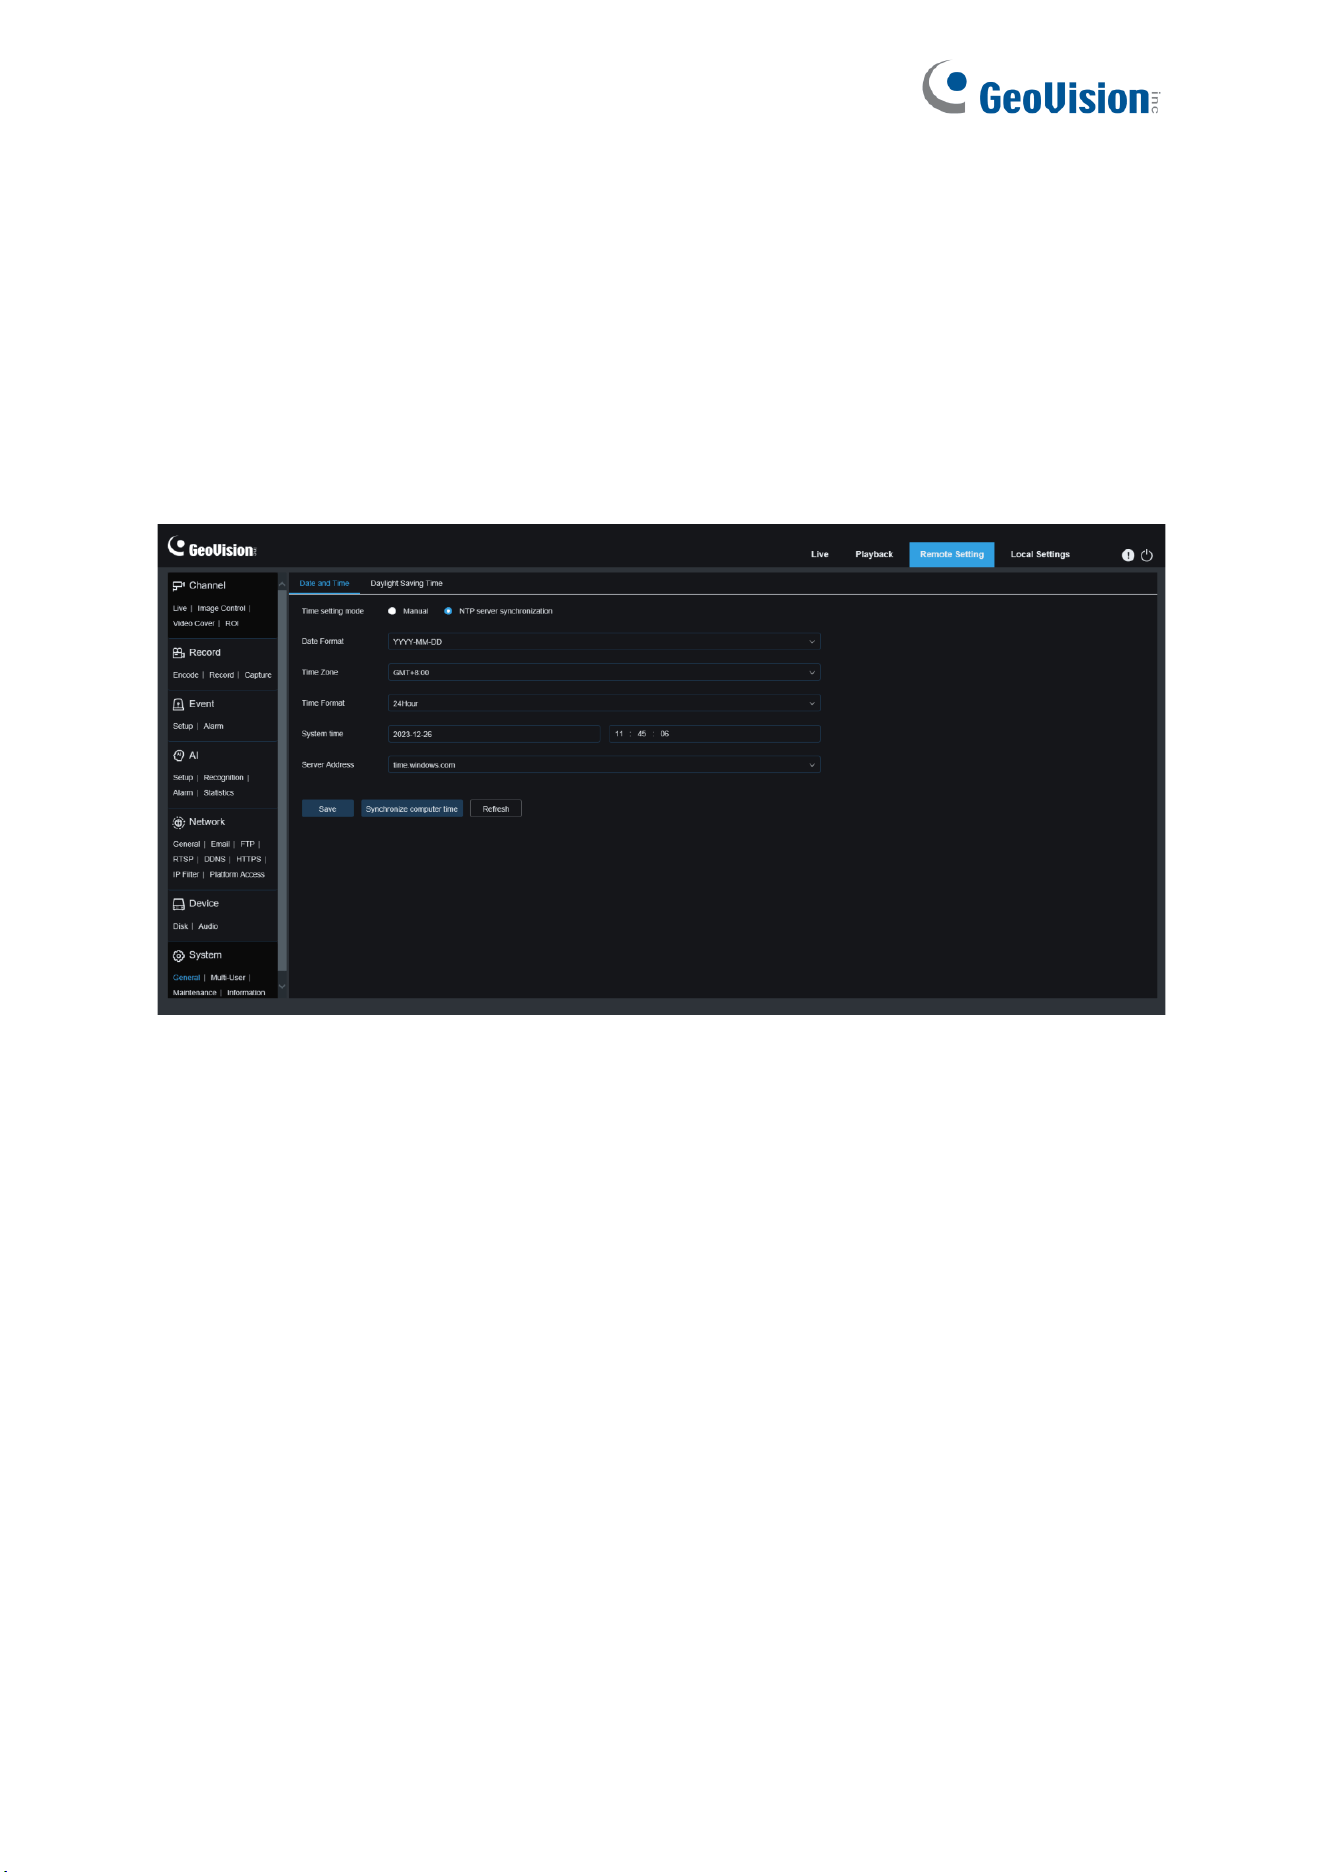Open Statistics under AI section
Screen dimensions: 1324x1872
coord(219,793)
